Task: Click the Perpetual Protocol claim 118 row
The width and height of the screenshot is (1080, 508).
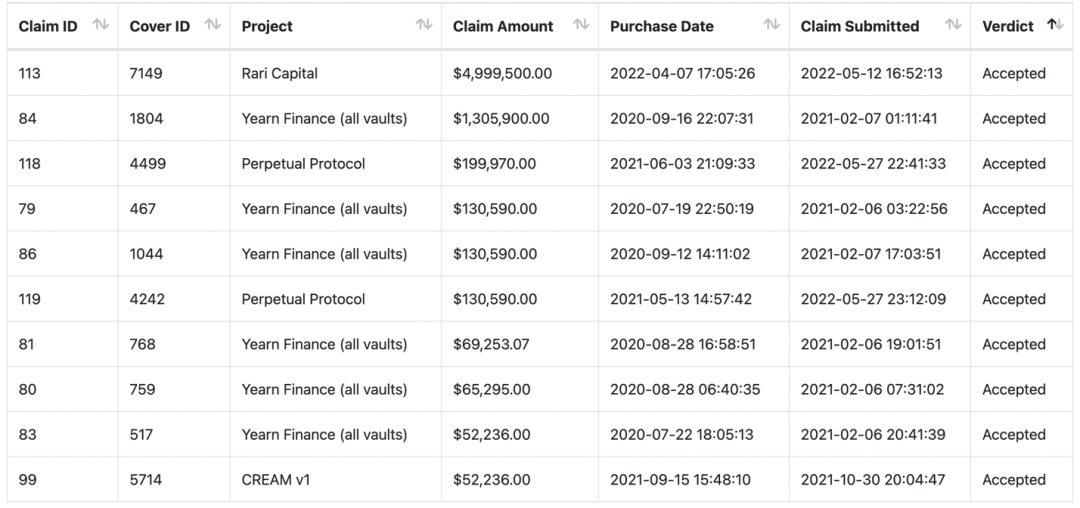Action: [x=303, y=164]
